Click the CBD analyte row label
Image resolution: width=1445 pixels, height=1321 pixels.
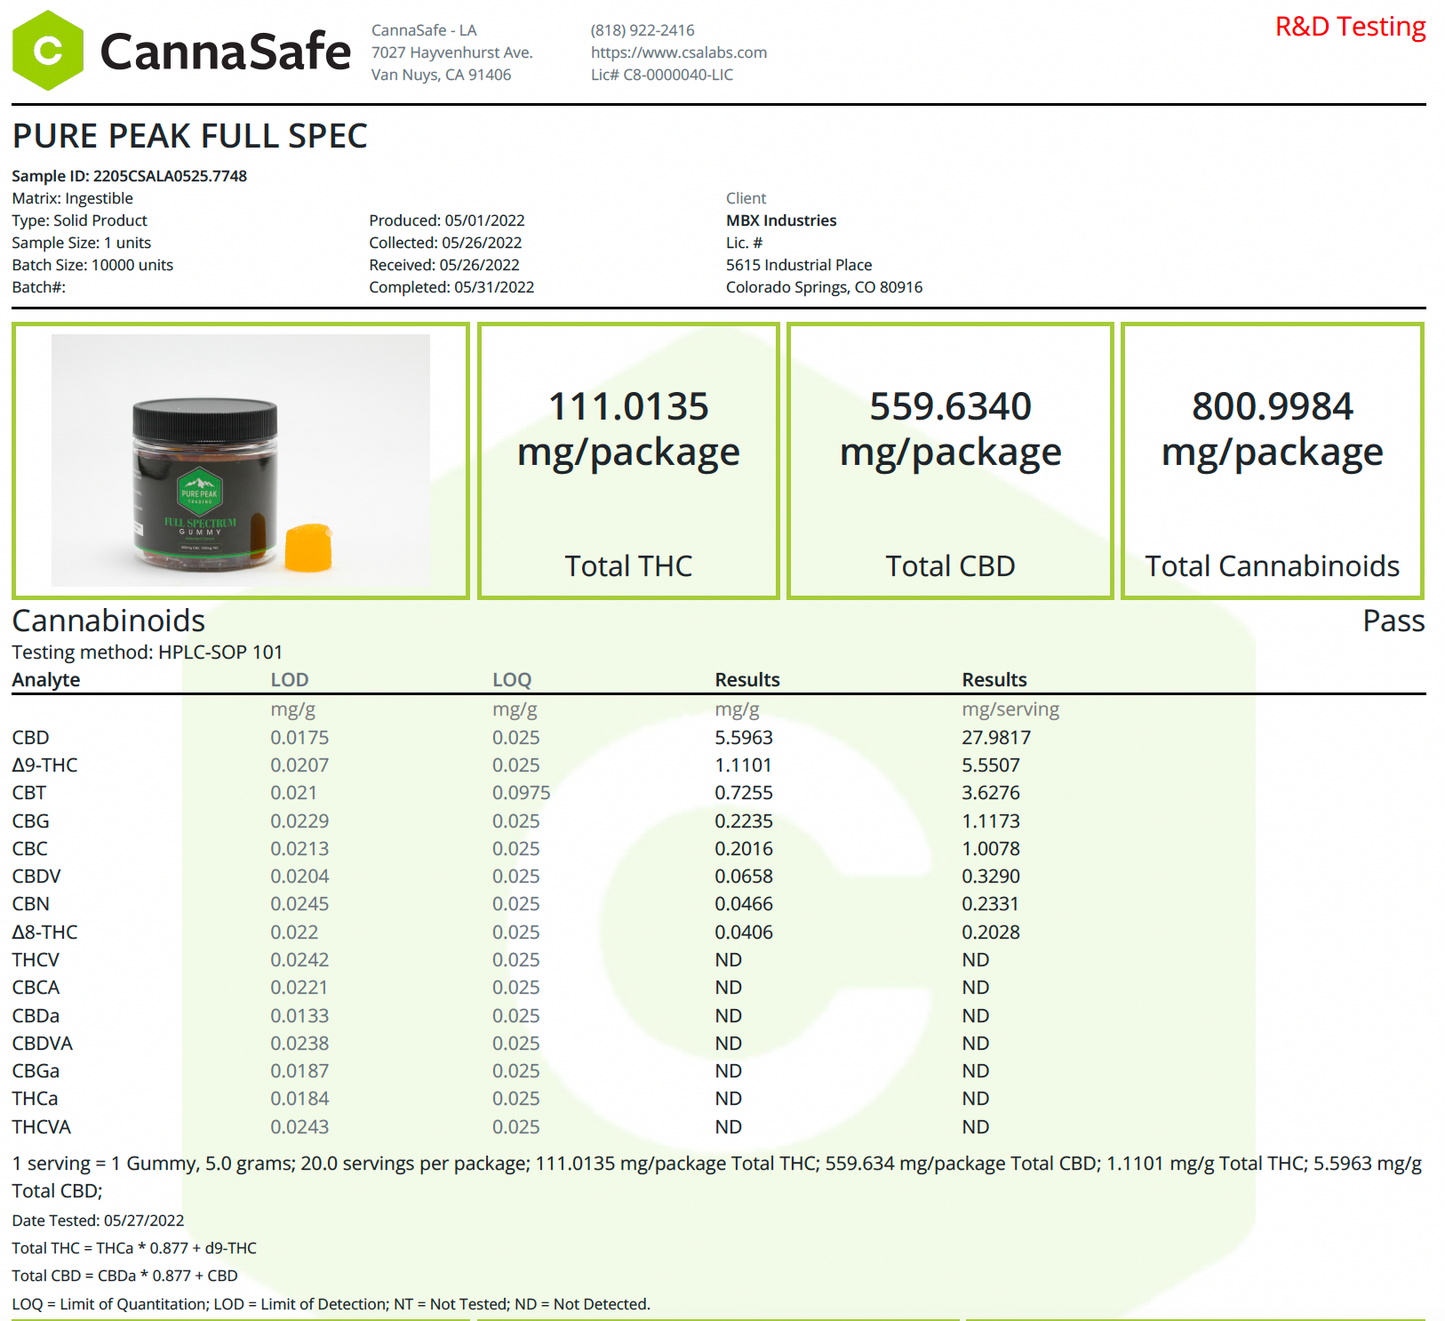[x=30, y=738]
